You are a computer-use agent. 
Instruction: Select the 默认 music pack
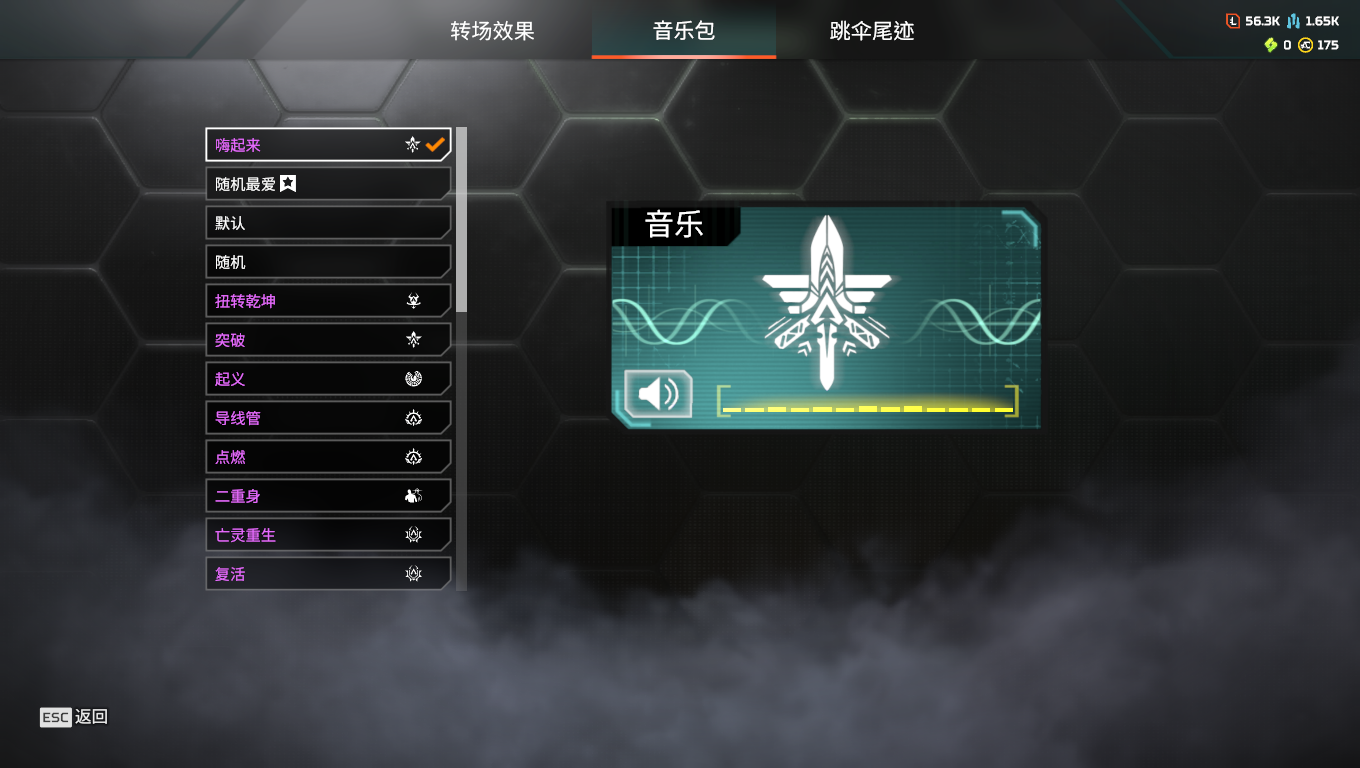point(328,223)
